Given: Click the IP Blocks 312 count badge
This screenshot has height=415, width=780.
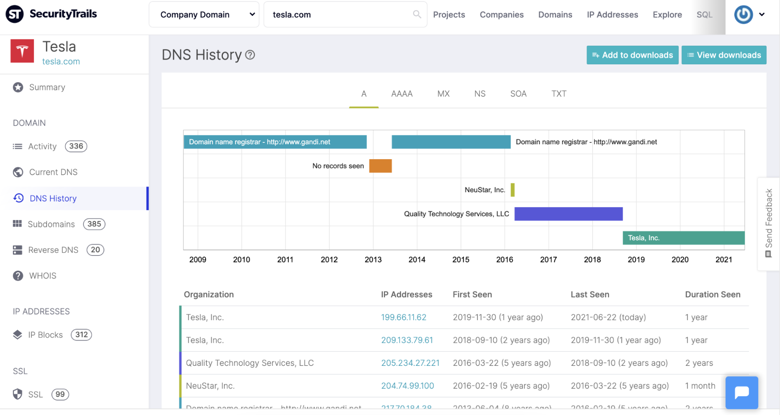Looking at the screenshot, I should pos(82,334).
